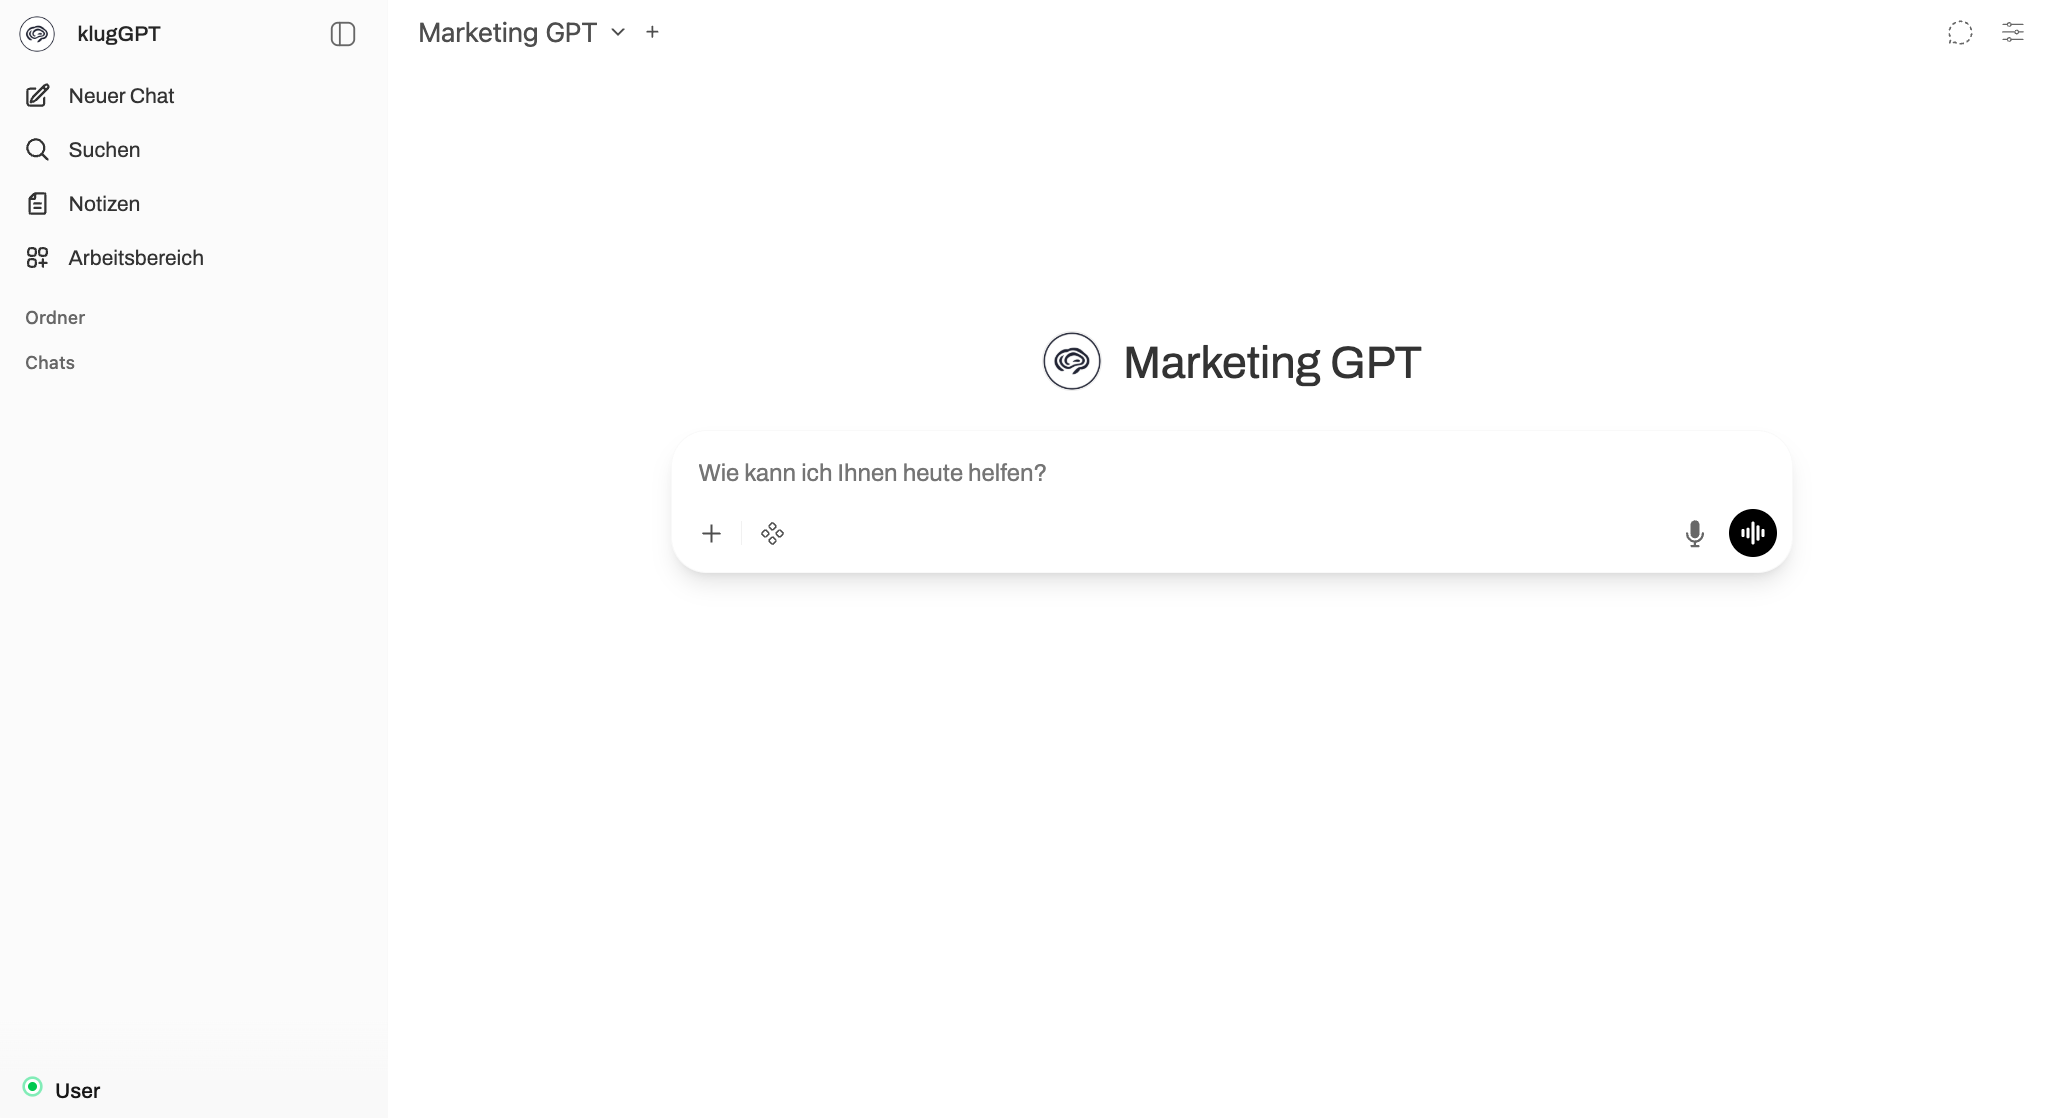Click the Arbeitsbereich grid icon

pos(37,258)
